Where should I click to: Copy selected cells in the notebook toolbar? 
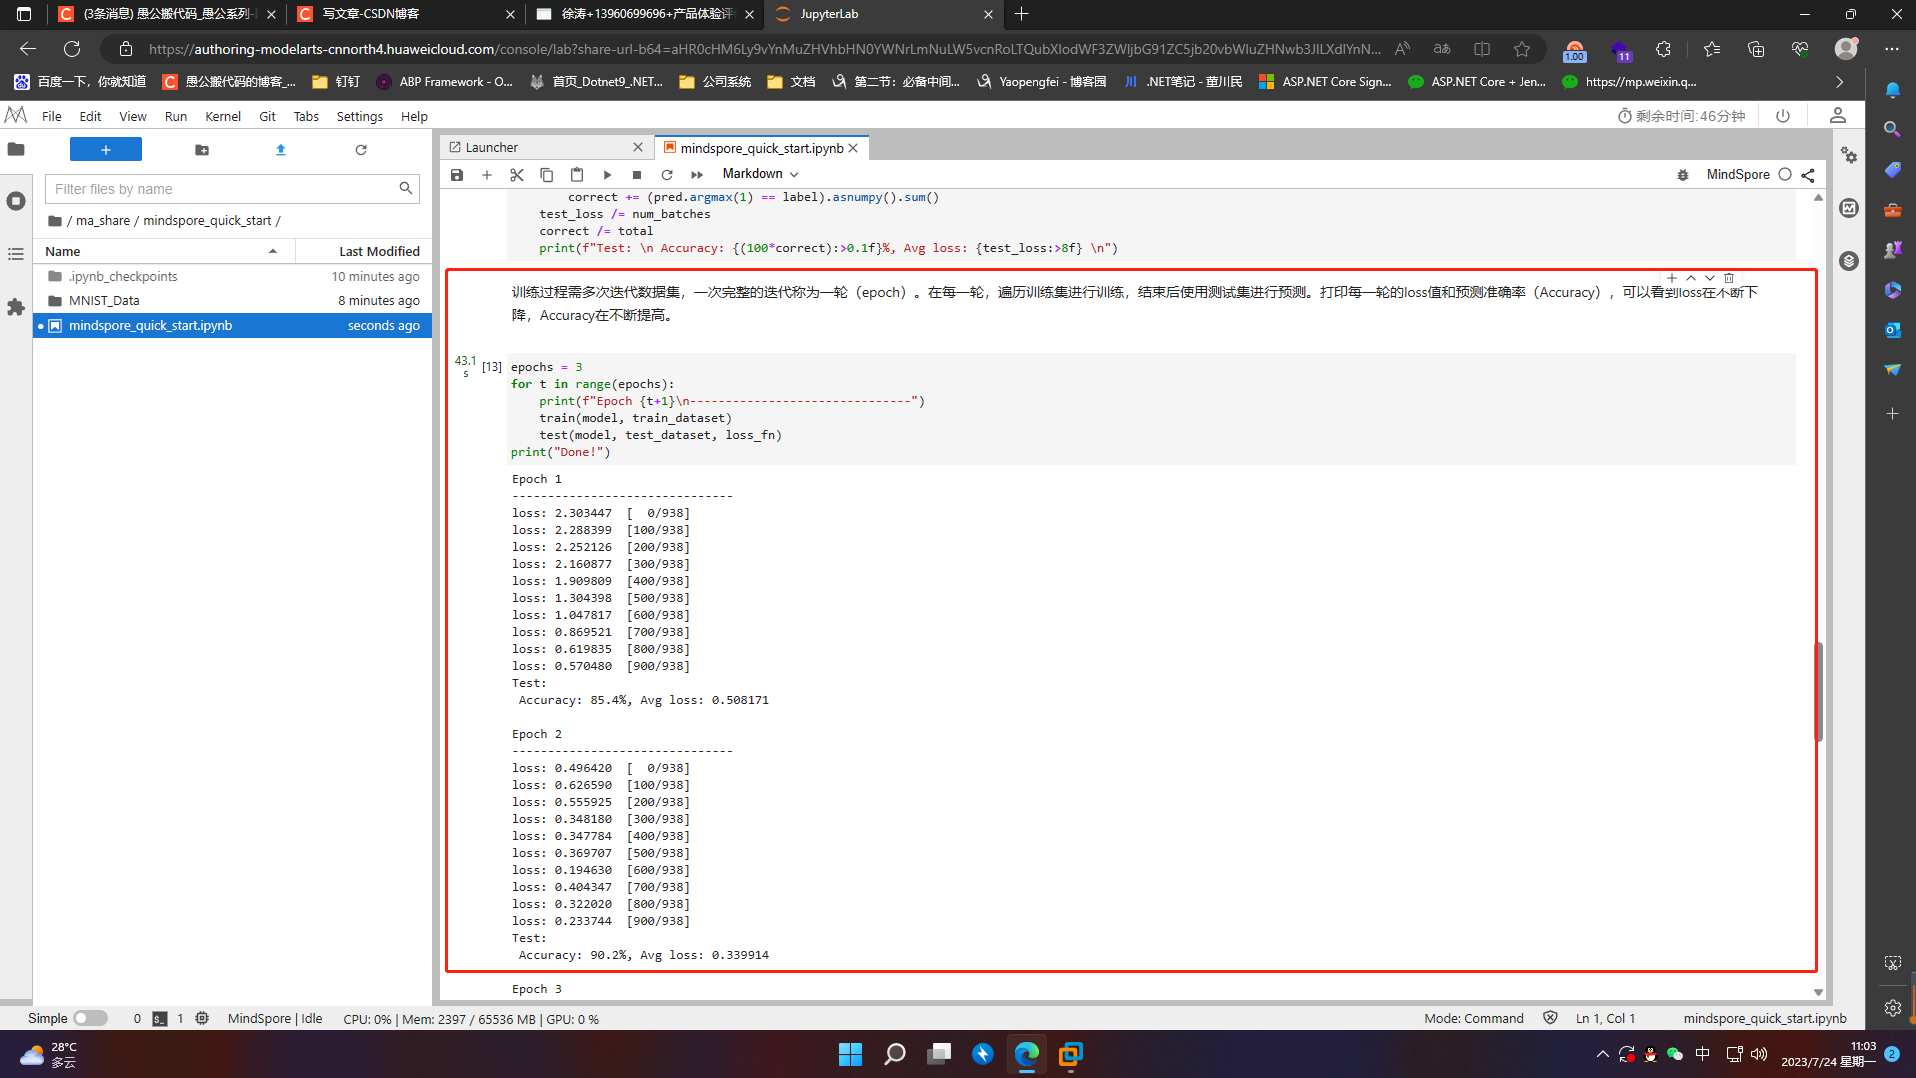(547, 175)
